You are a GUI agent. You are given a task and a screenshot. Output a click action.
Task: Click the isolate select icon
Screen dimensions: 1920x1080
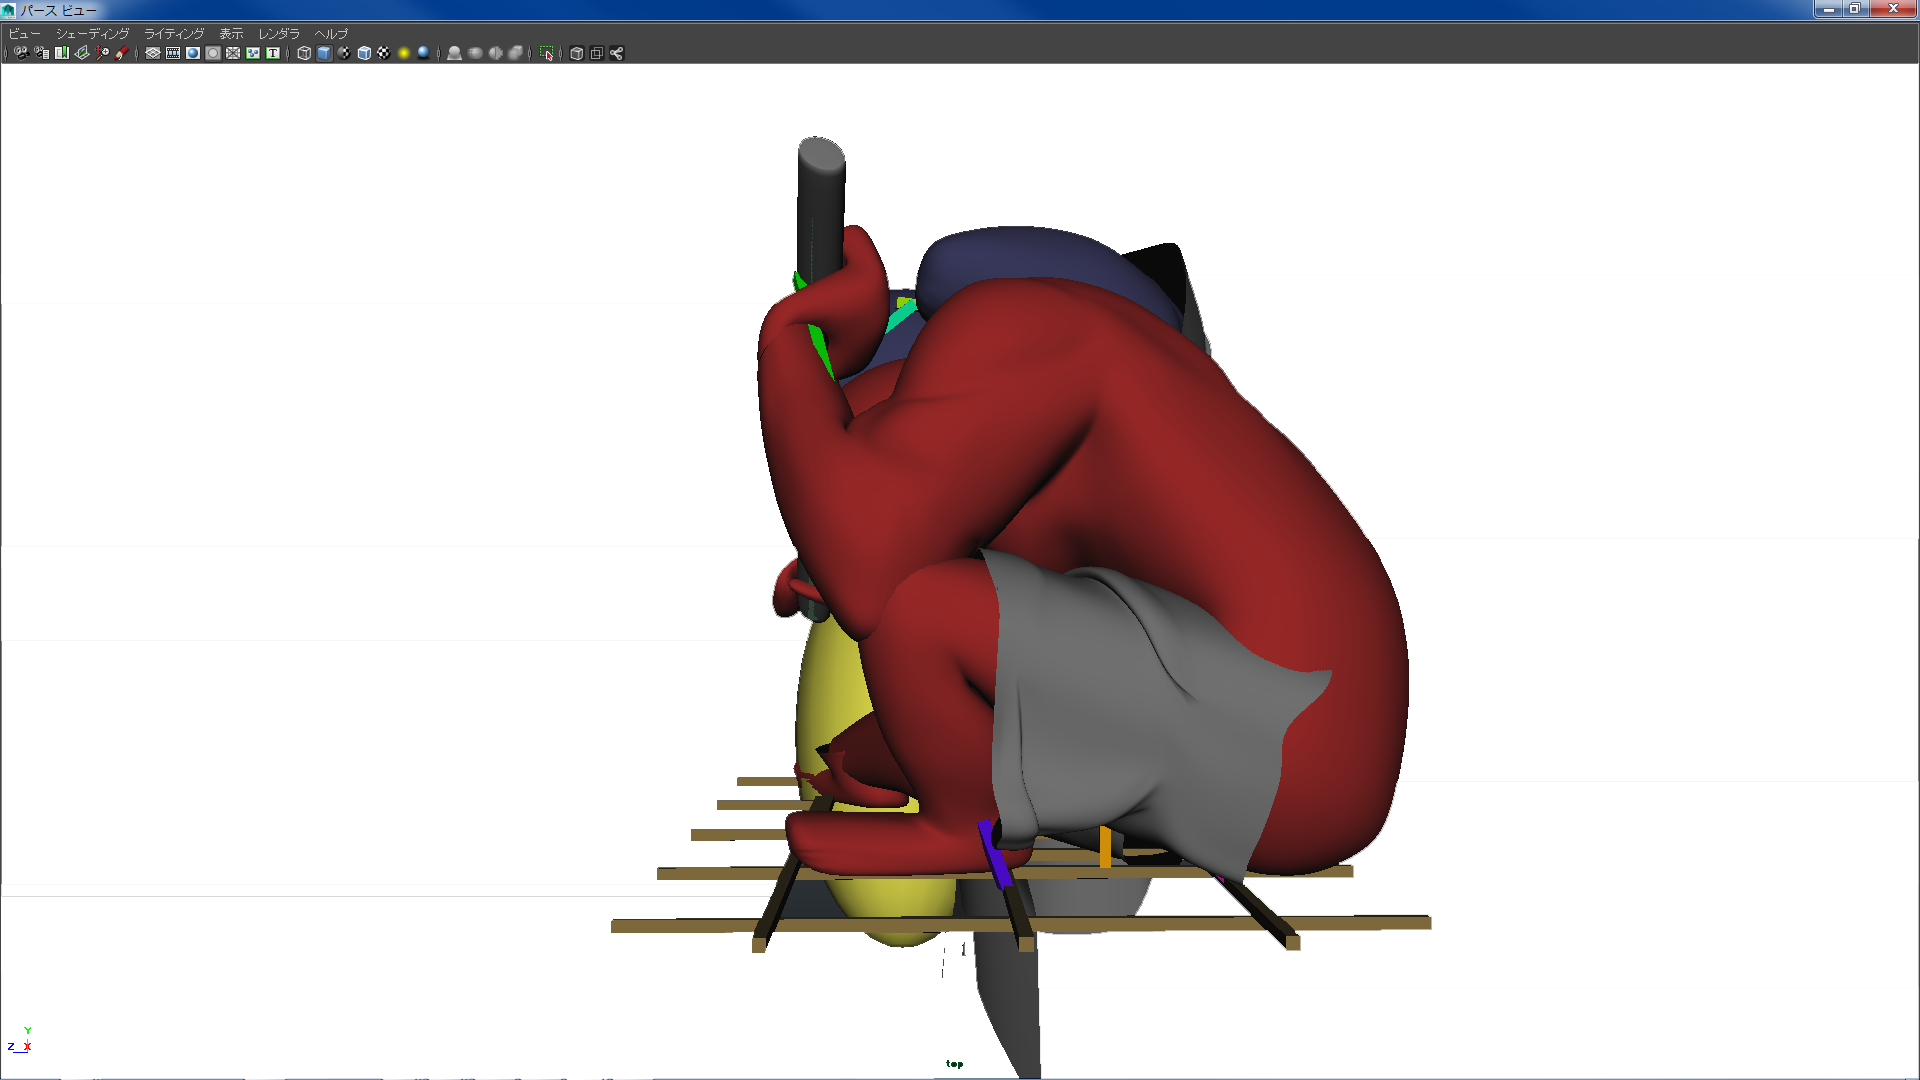click(x=547, y=53)
